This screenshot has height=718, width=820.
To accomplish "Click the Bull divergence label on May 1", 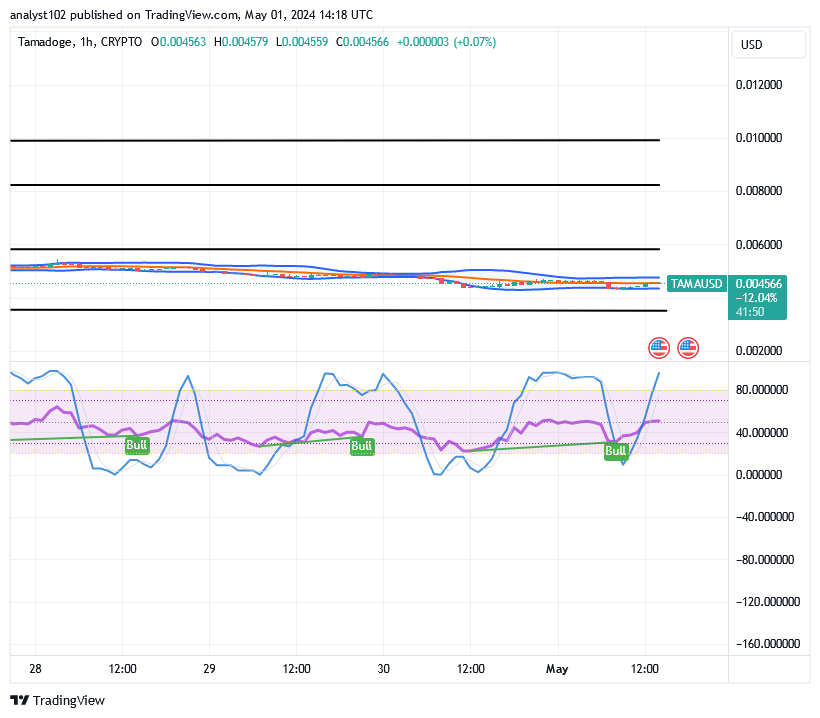I will [x=616, y=451].
